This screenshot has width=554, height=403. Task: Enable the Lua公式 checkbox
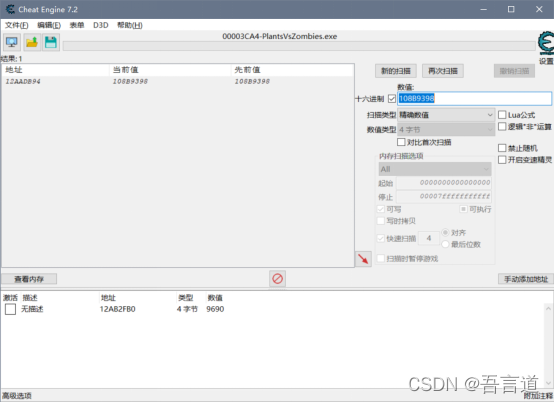click(502, 115)
